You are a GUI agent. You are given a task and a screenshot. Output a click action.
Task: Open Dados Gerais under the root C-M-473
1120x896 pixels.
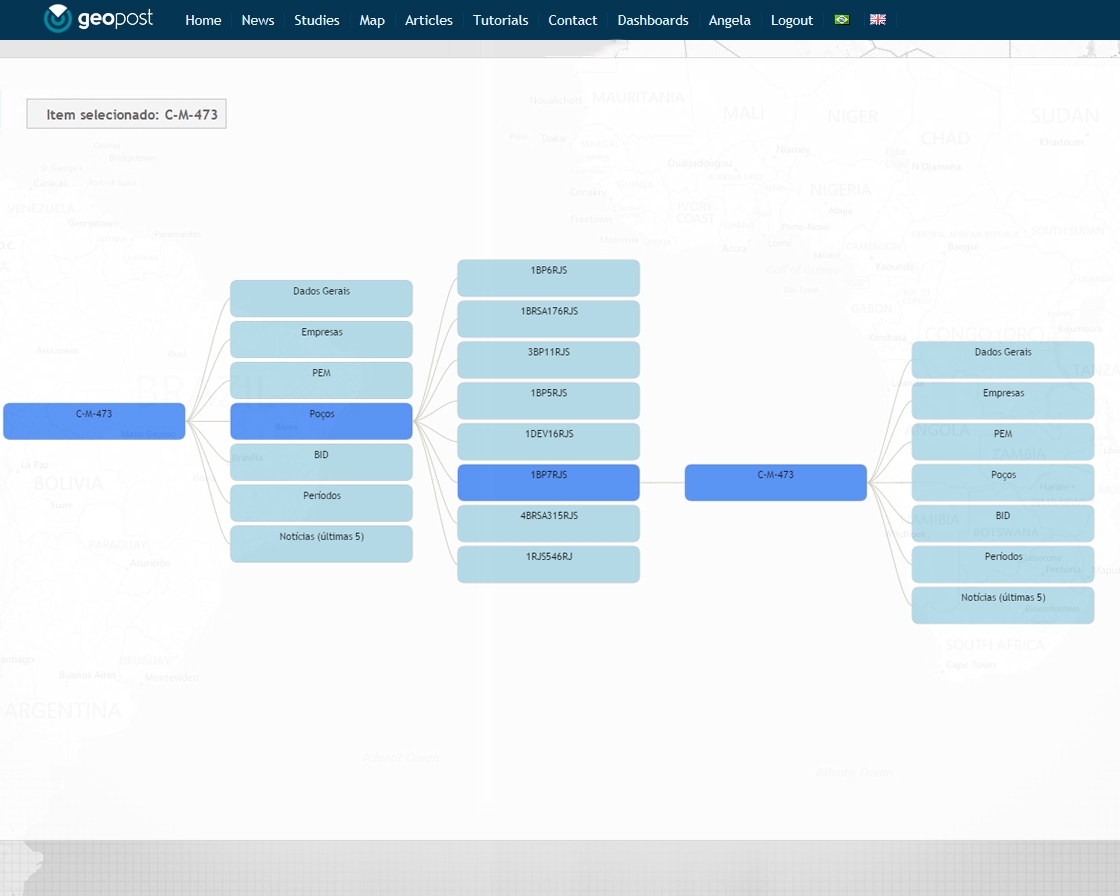tap(321, 298)
